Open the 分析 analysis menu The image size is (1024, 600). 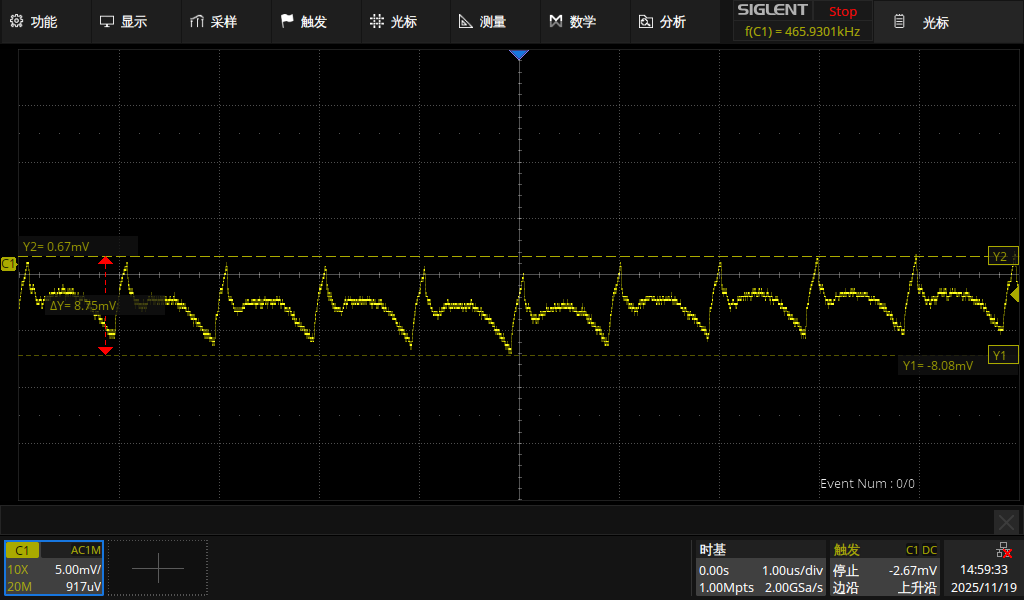coord(662,21)
